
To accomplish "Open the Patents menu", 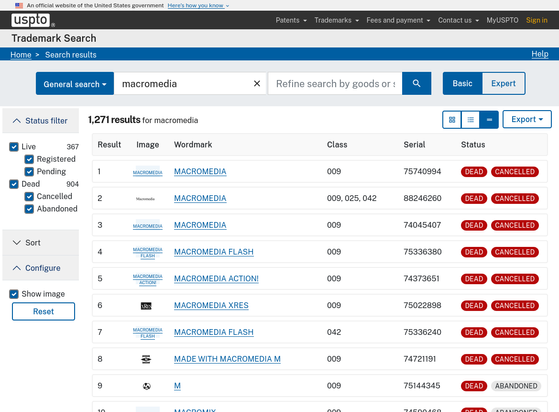I will (291, 20).
